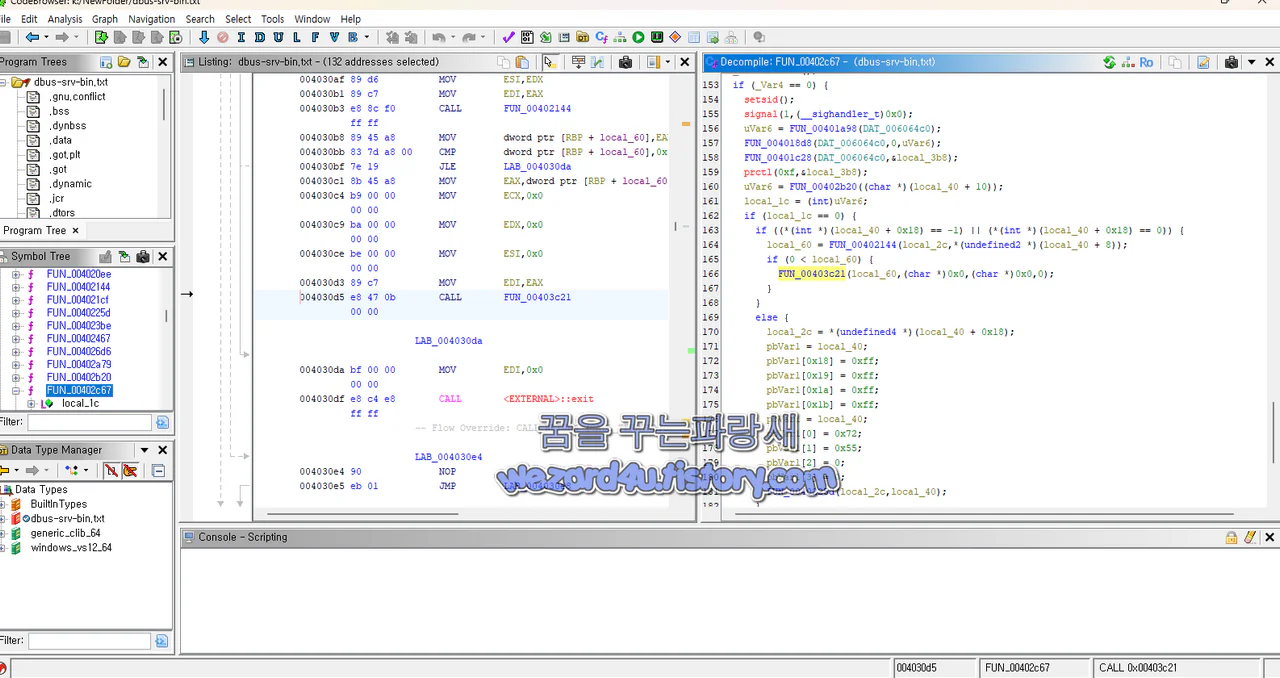Open Data Type Manager menu dropdown arrow
The image size is (1280, 678).
(144, 450)
